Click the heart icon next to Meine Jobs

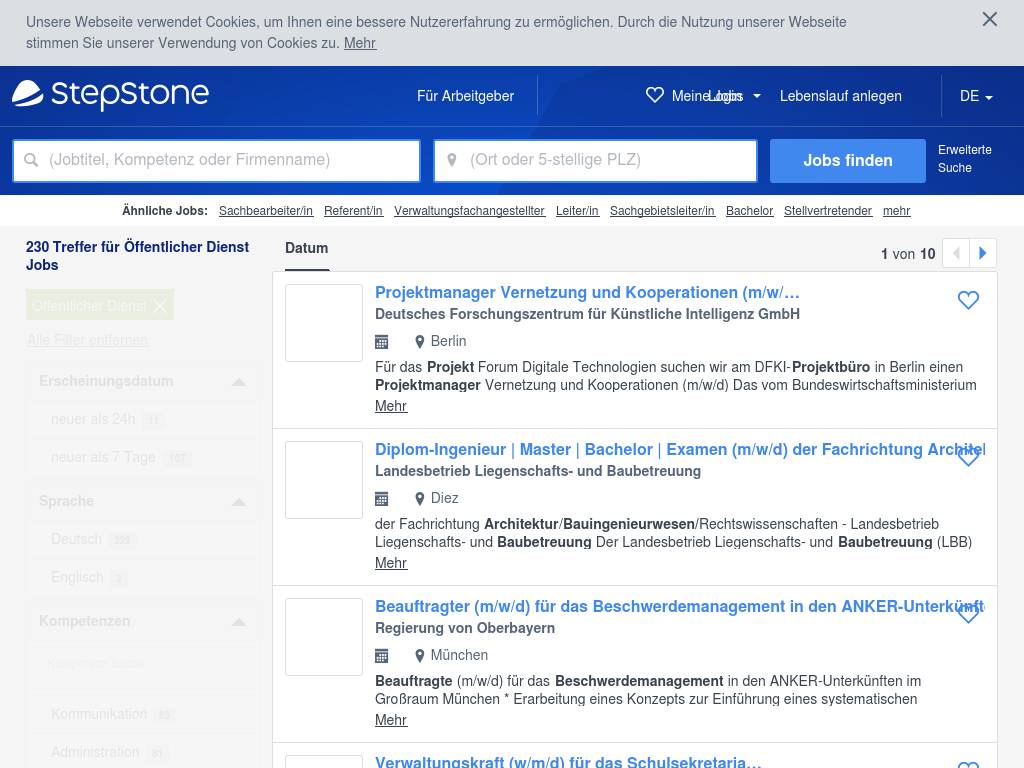pos(655,95)
